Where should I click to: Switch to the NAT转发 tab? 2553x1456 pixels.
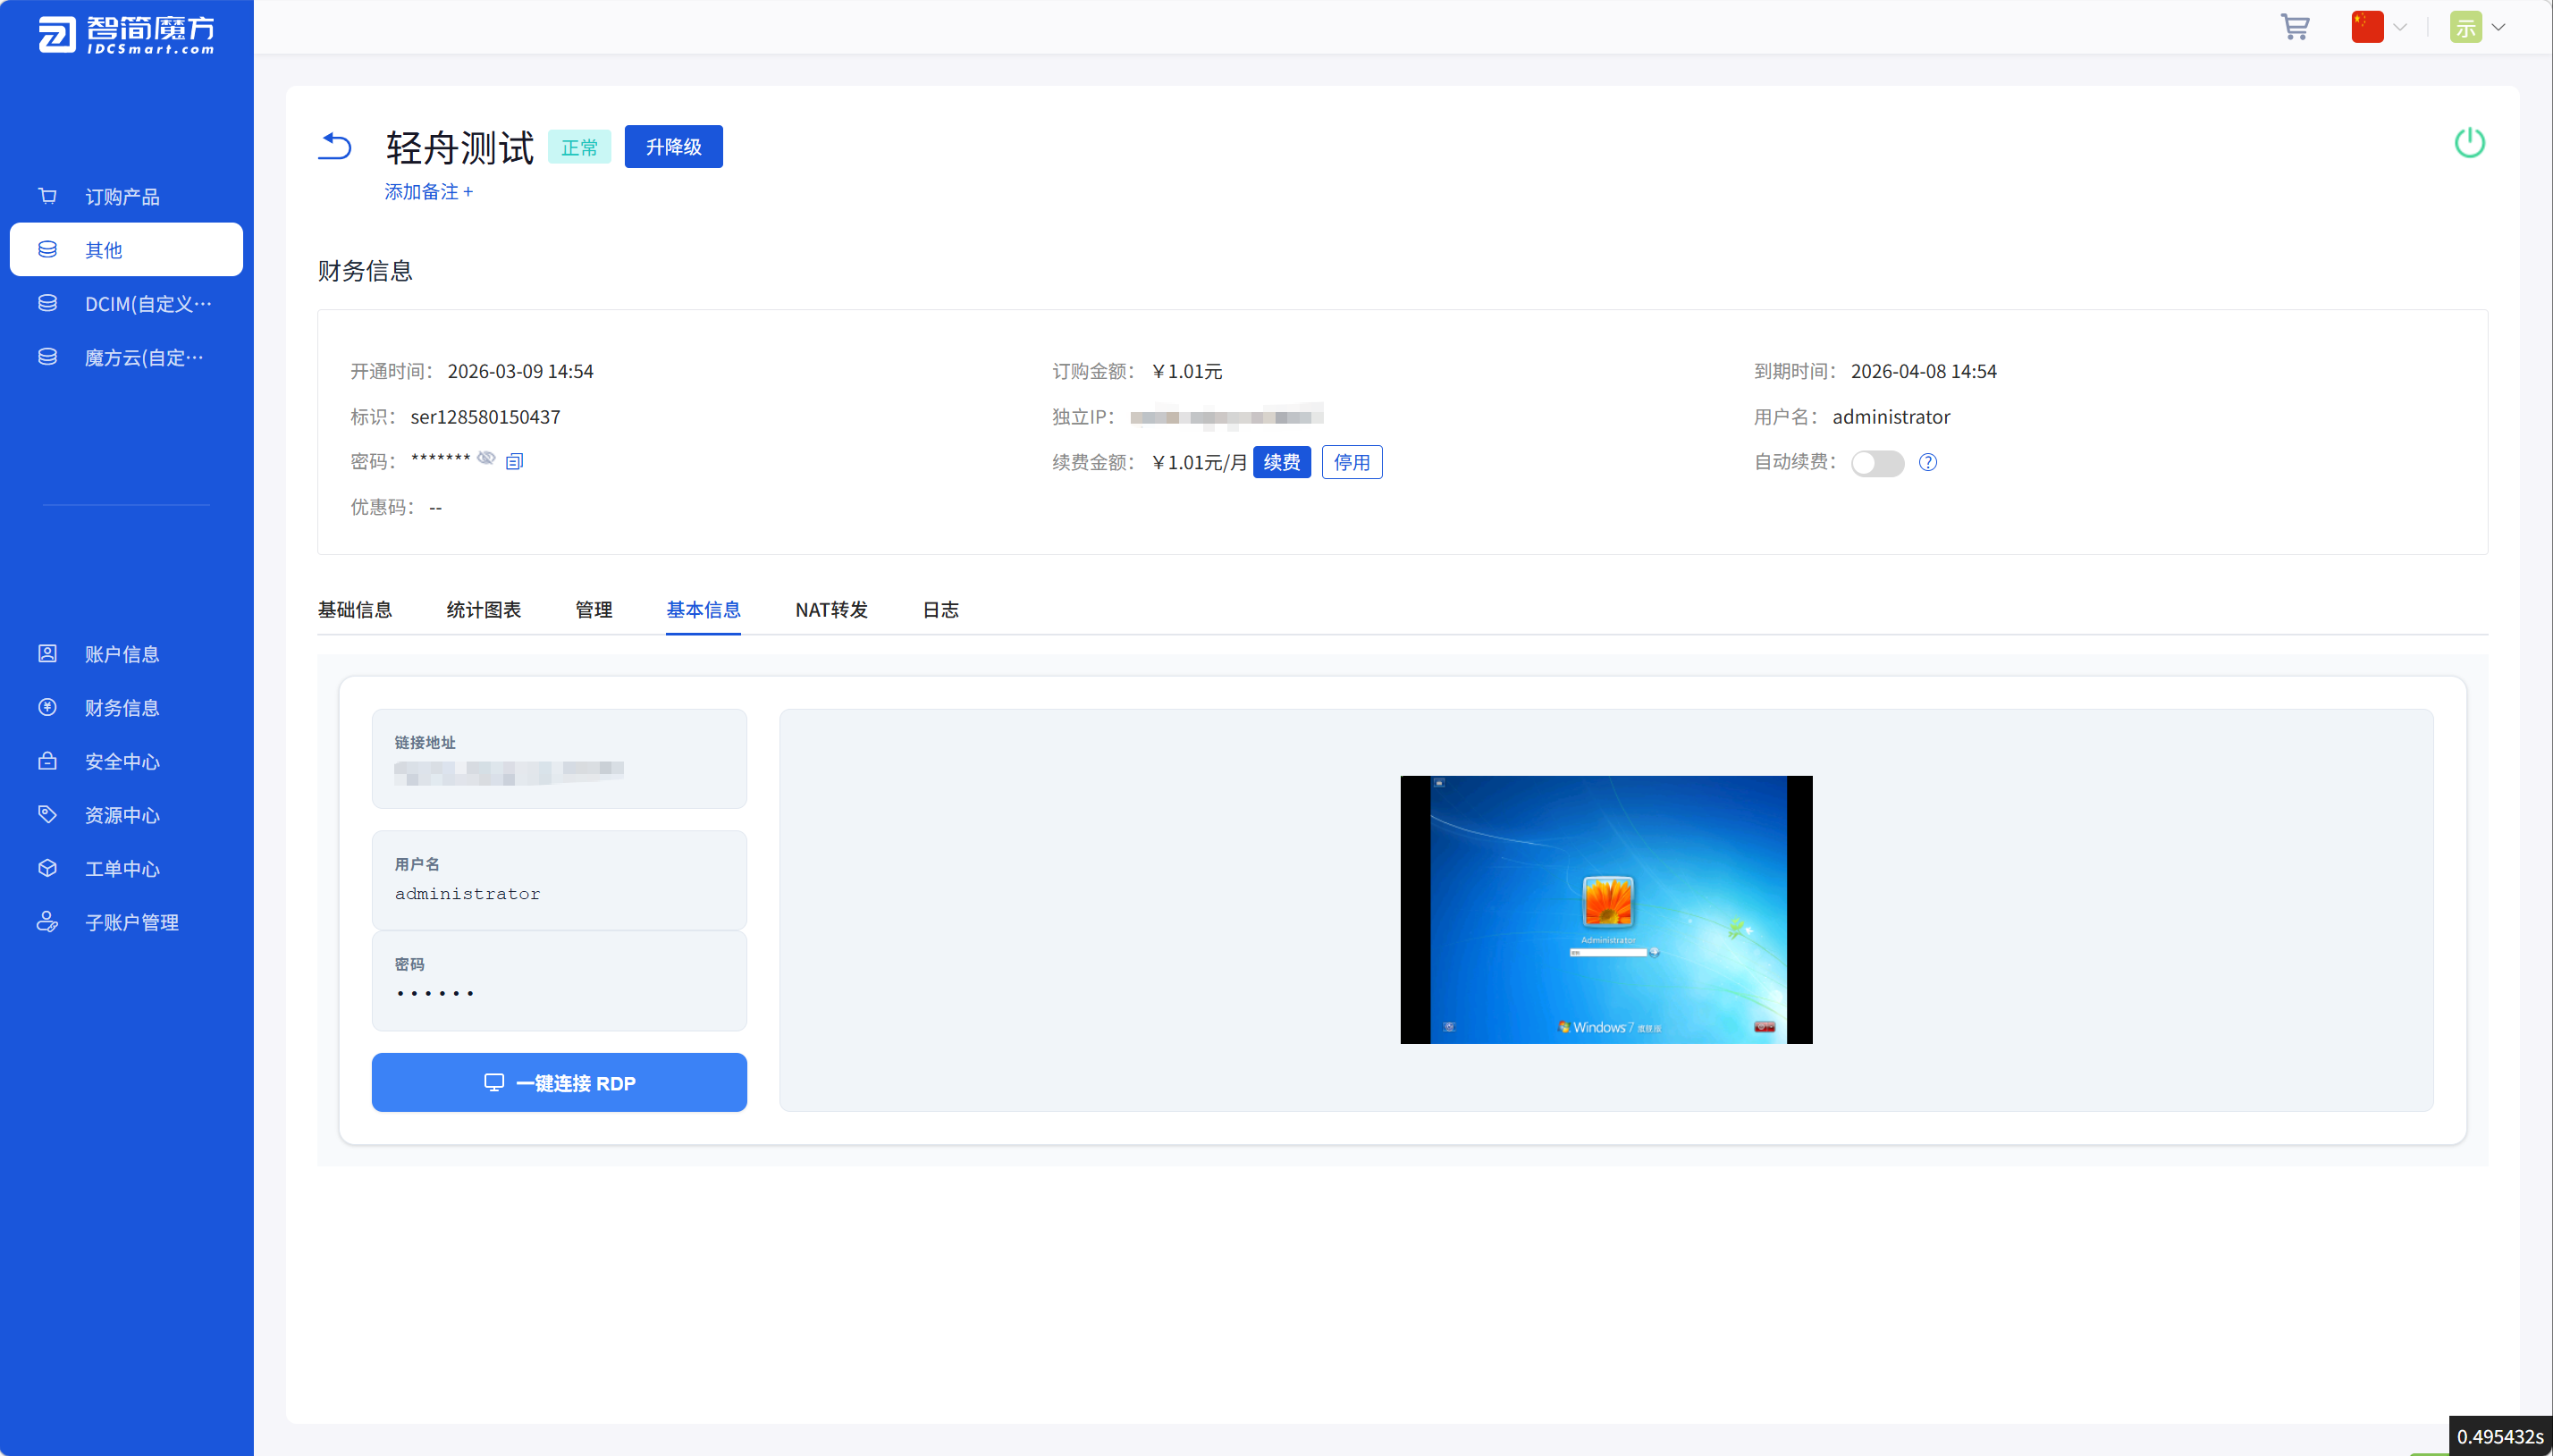coord(831,609)
